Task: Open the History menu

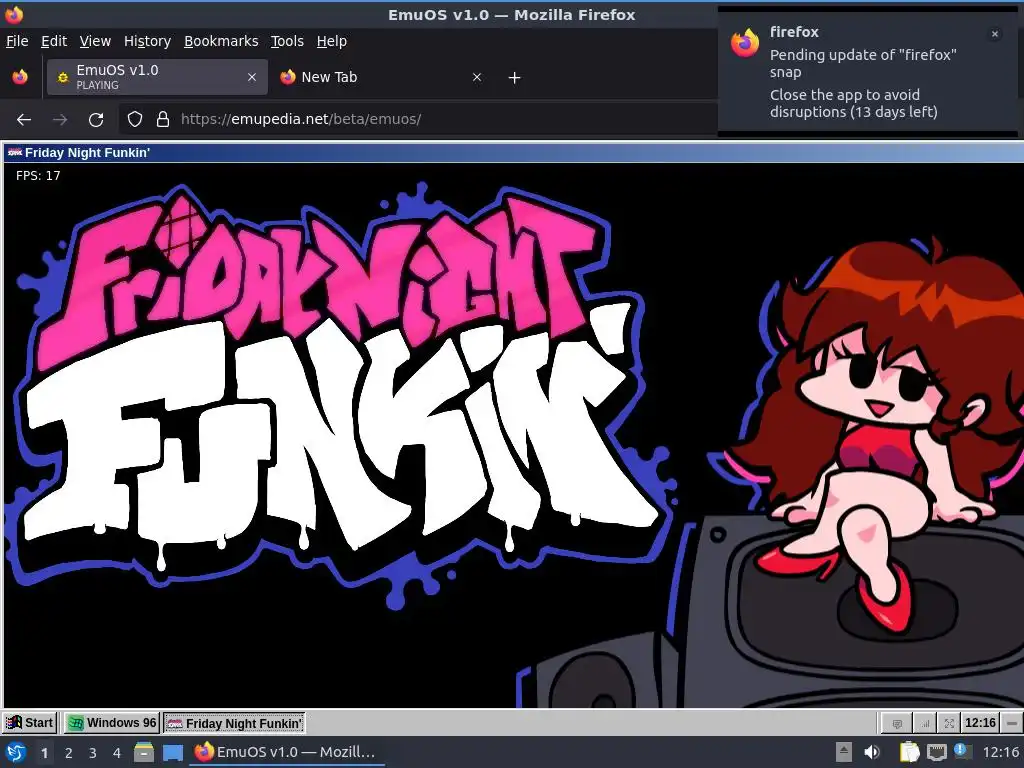Action: [147, 41]
